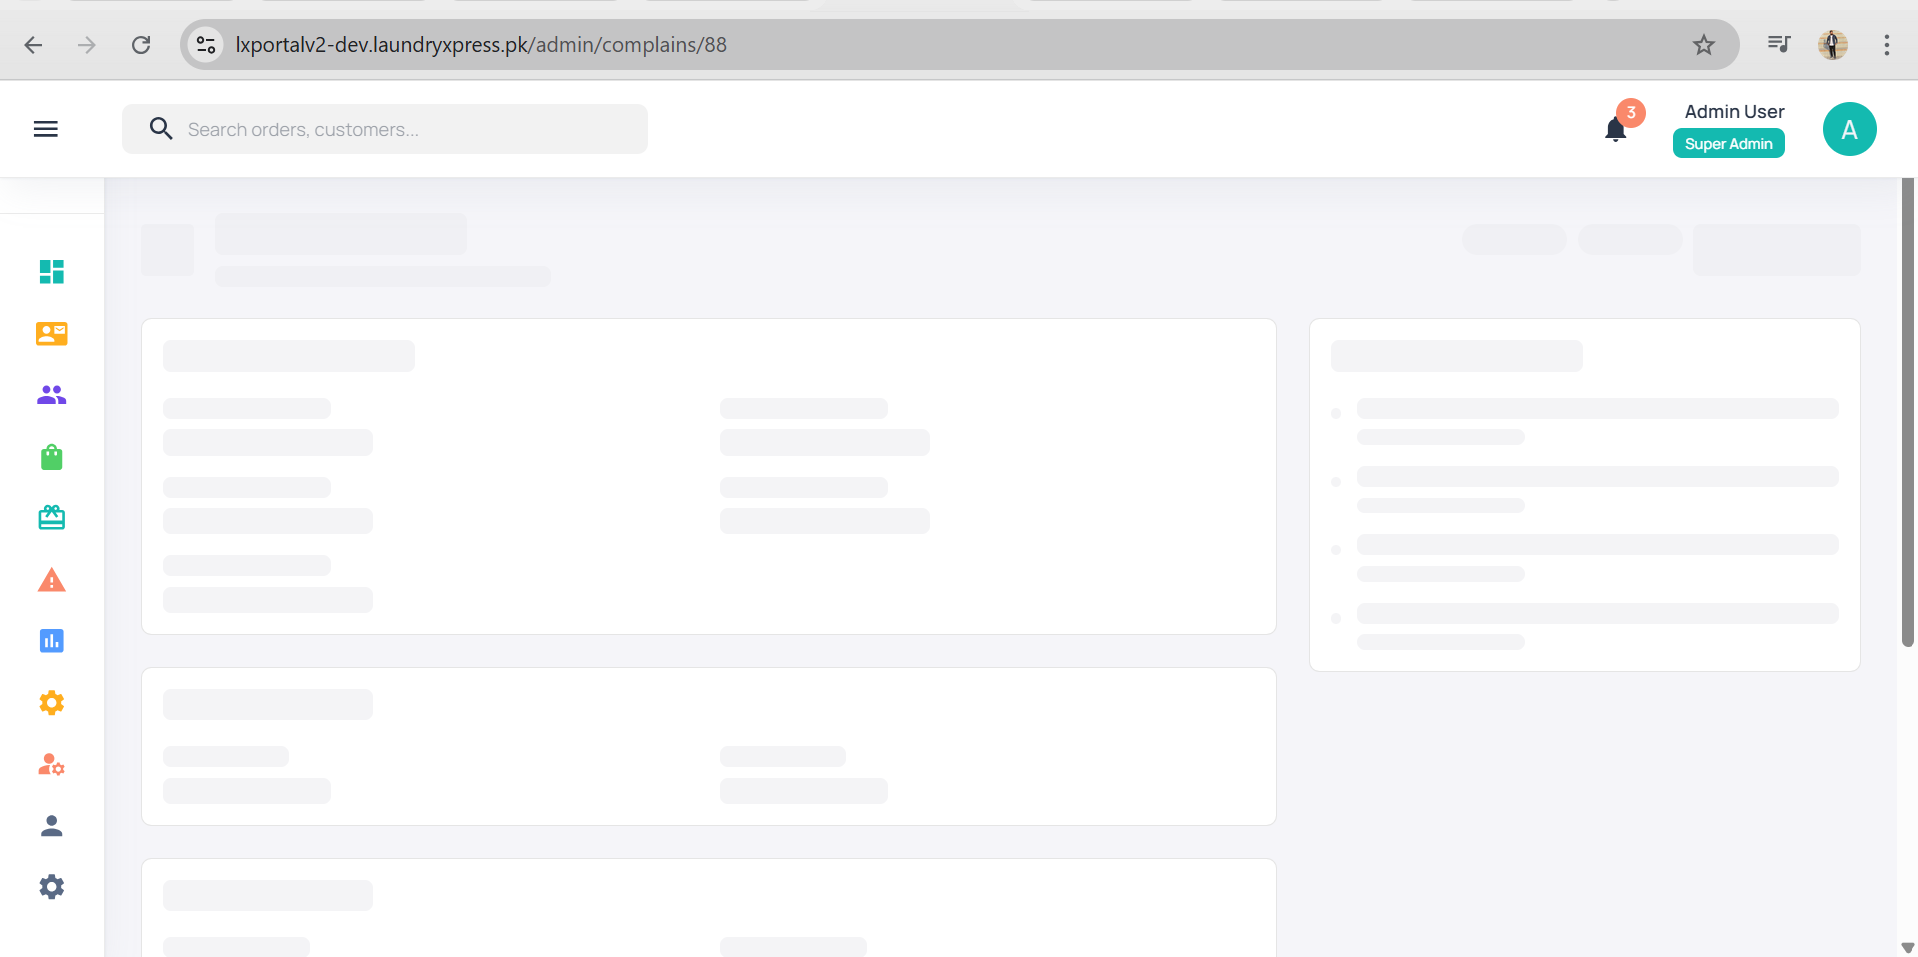This screenshot has width=1918, height=957.
Task: Open the user-with-gear management sidebar icon
Action: (x=52, y=765)
